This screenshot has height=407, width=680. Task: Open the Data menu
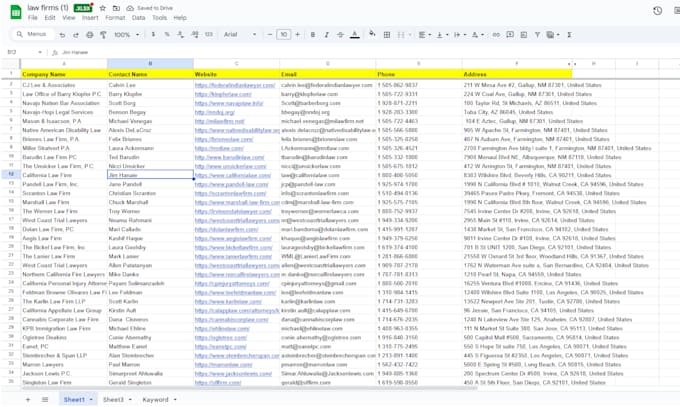pos(138,18)
